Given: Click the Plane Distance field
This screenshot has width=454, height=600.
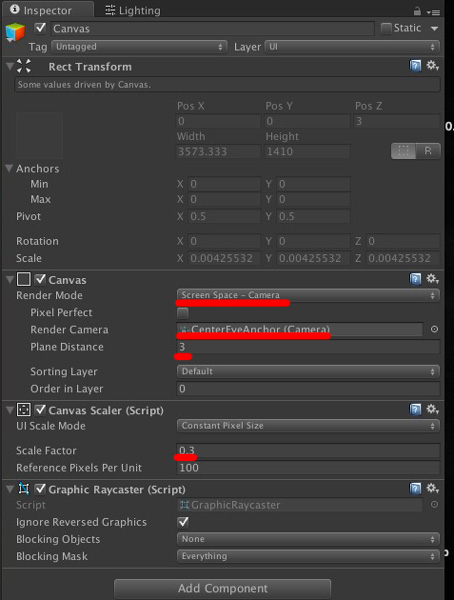Looking at the screenshot, I should pos(308,347).
